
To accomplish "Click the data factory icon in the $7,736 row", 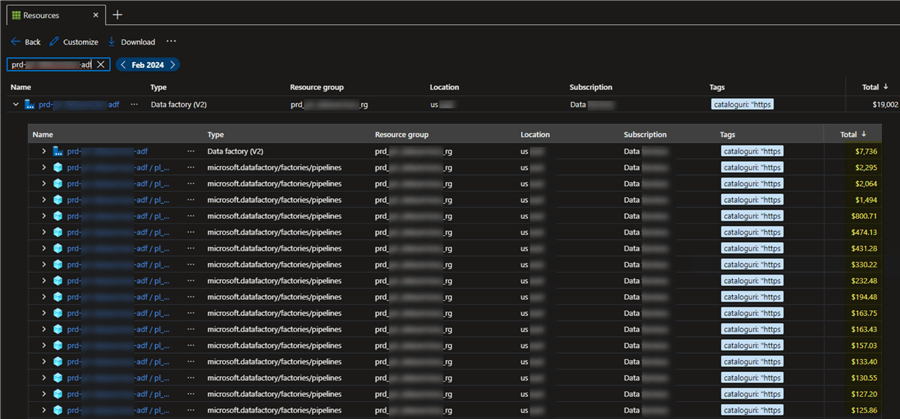I will pos(58,151).
